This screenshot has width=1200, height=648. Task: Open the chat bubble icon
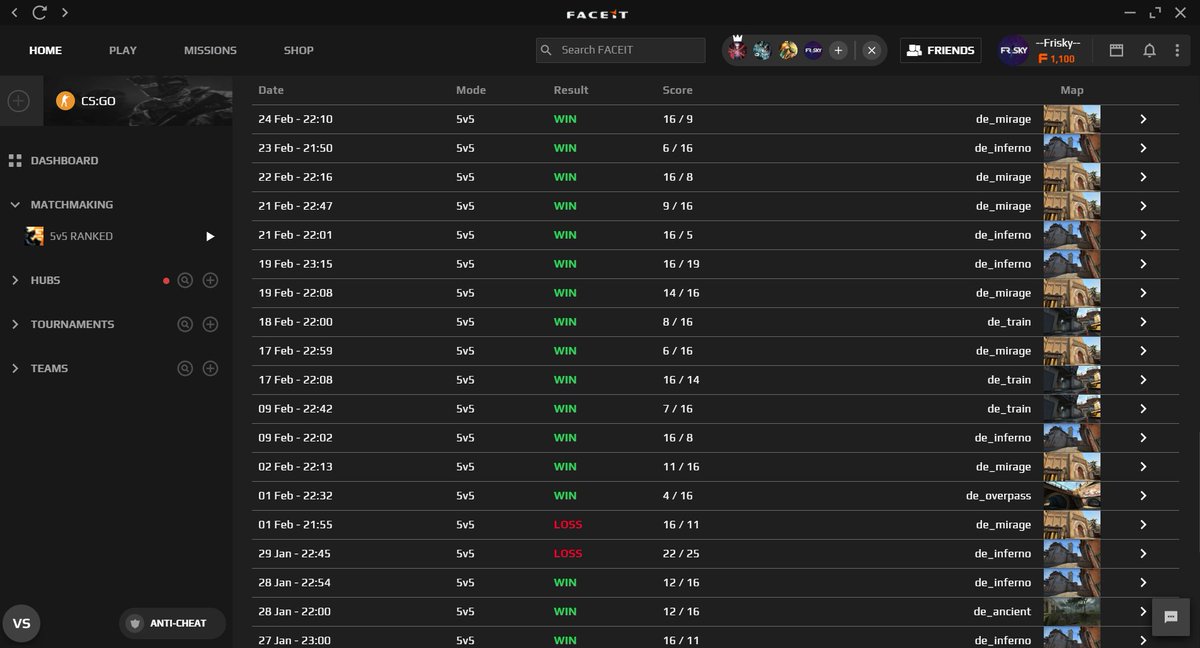tap(1171, 617)
